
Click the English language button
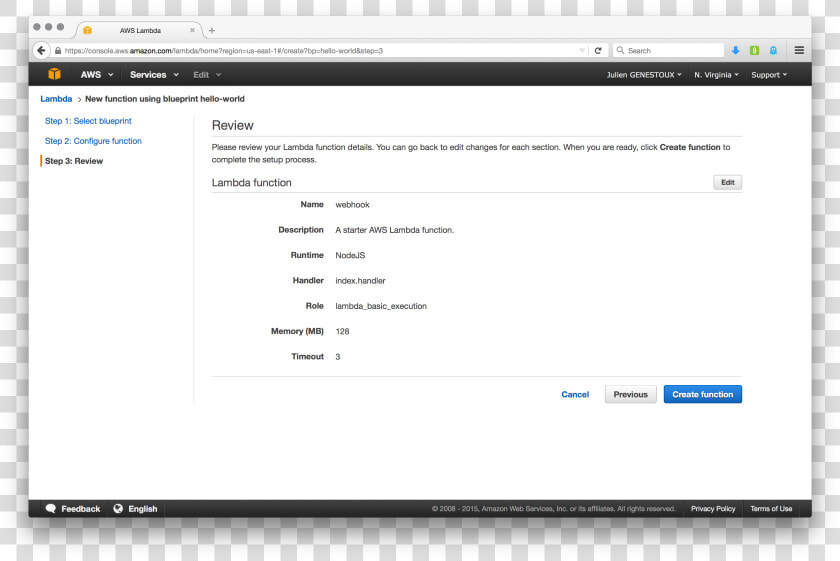(x=136, y=508)
